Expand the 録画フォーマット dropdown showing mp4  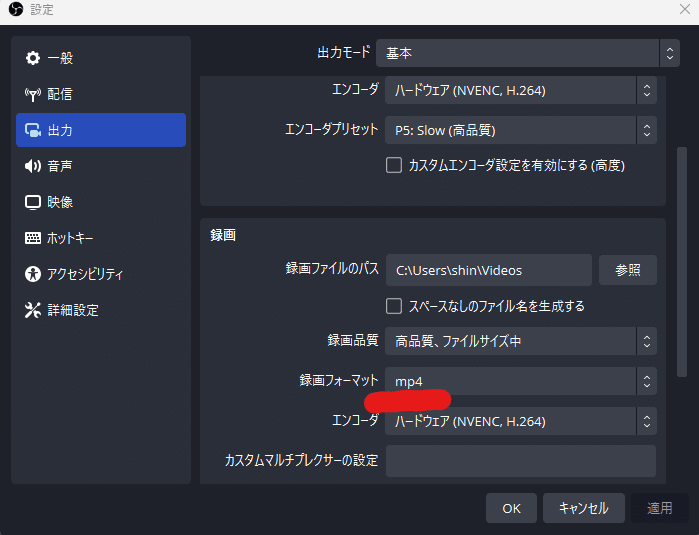pos(521,381)
